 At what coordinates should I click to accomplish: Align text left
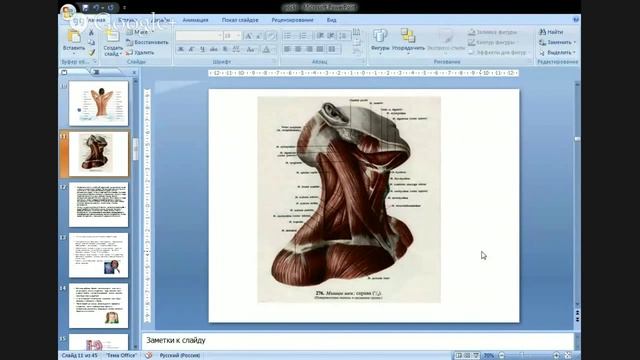[x=287, y=49]
